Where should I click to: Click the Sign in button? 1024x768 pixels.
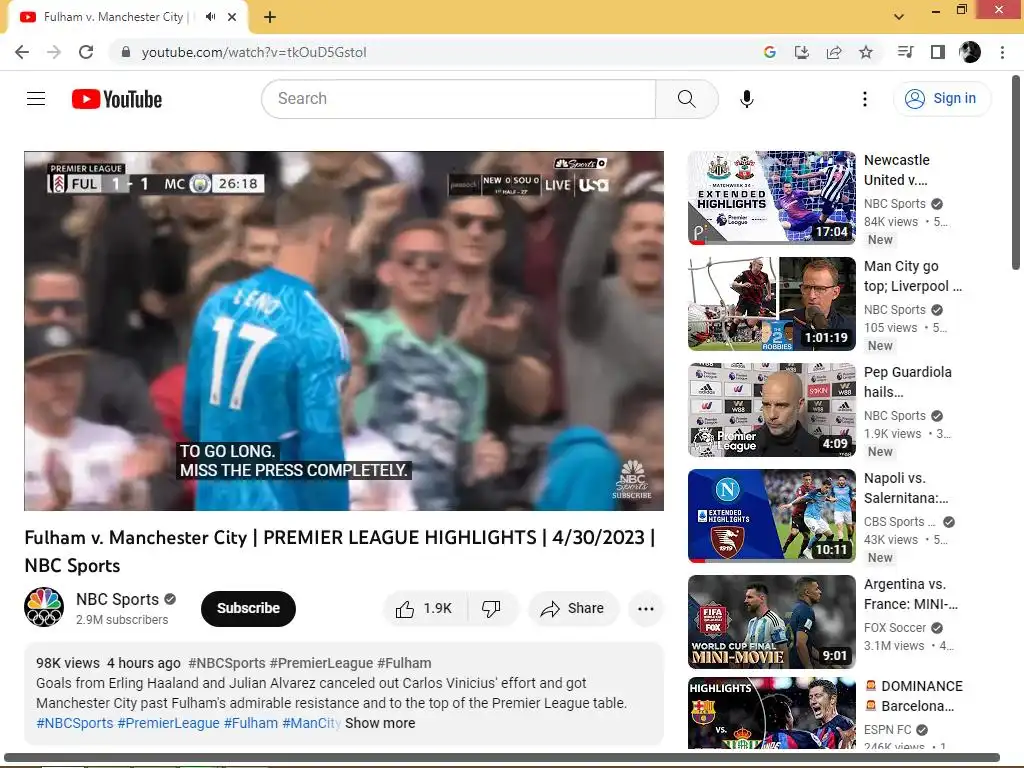coord(941,99)
